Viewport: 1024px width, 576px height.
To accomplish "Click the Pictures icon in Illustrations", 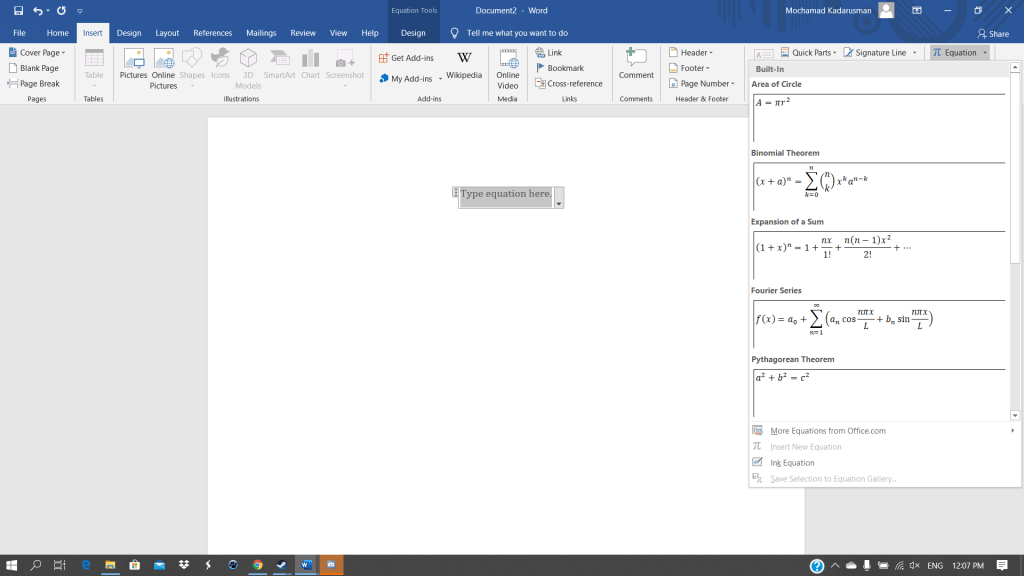I will click(x=133, y=66).
